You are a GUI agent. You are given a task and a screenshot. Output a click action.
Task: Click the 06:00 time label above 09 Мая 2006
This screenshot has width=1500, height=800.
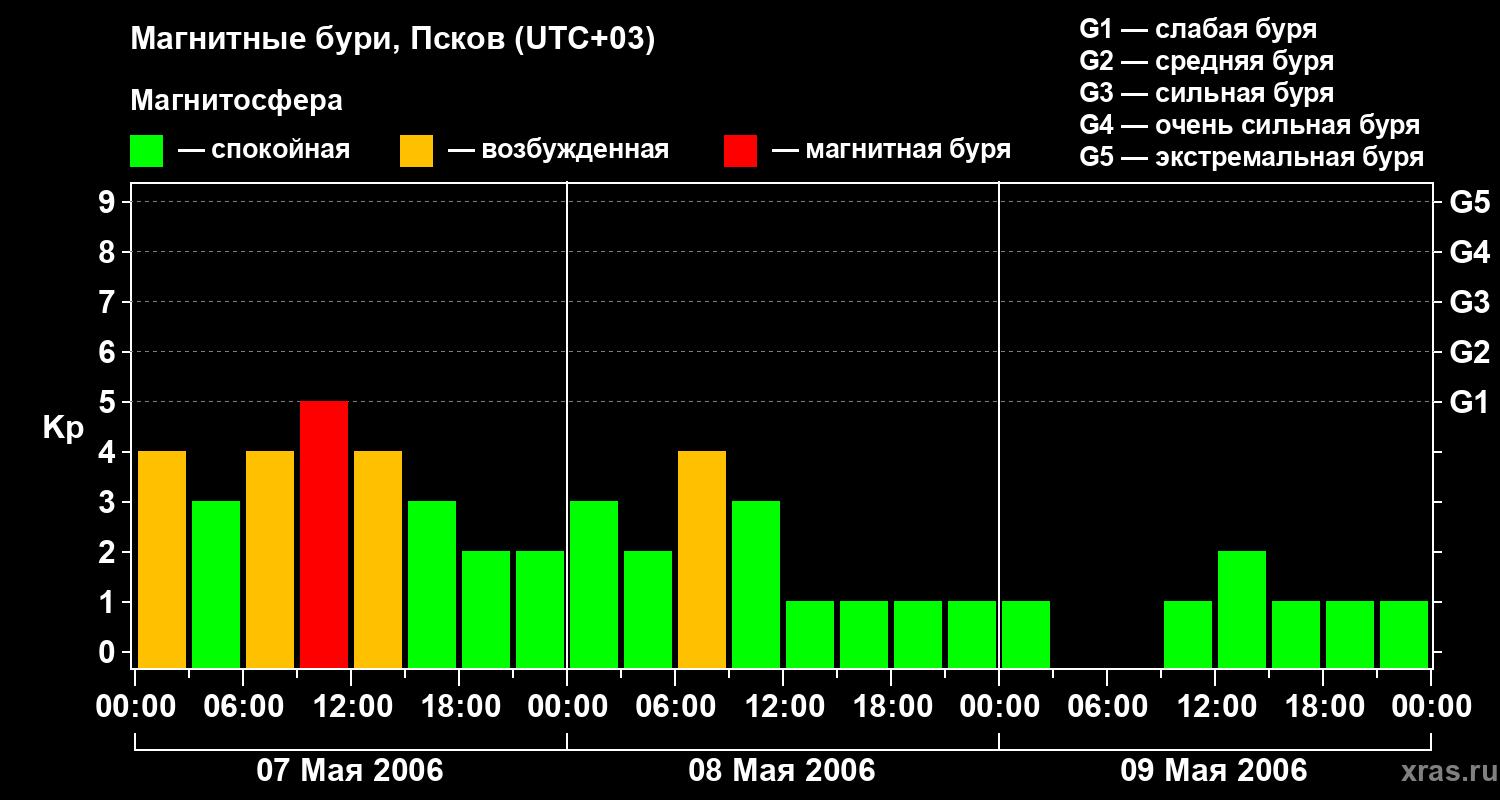point(1107,707)
